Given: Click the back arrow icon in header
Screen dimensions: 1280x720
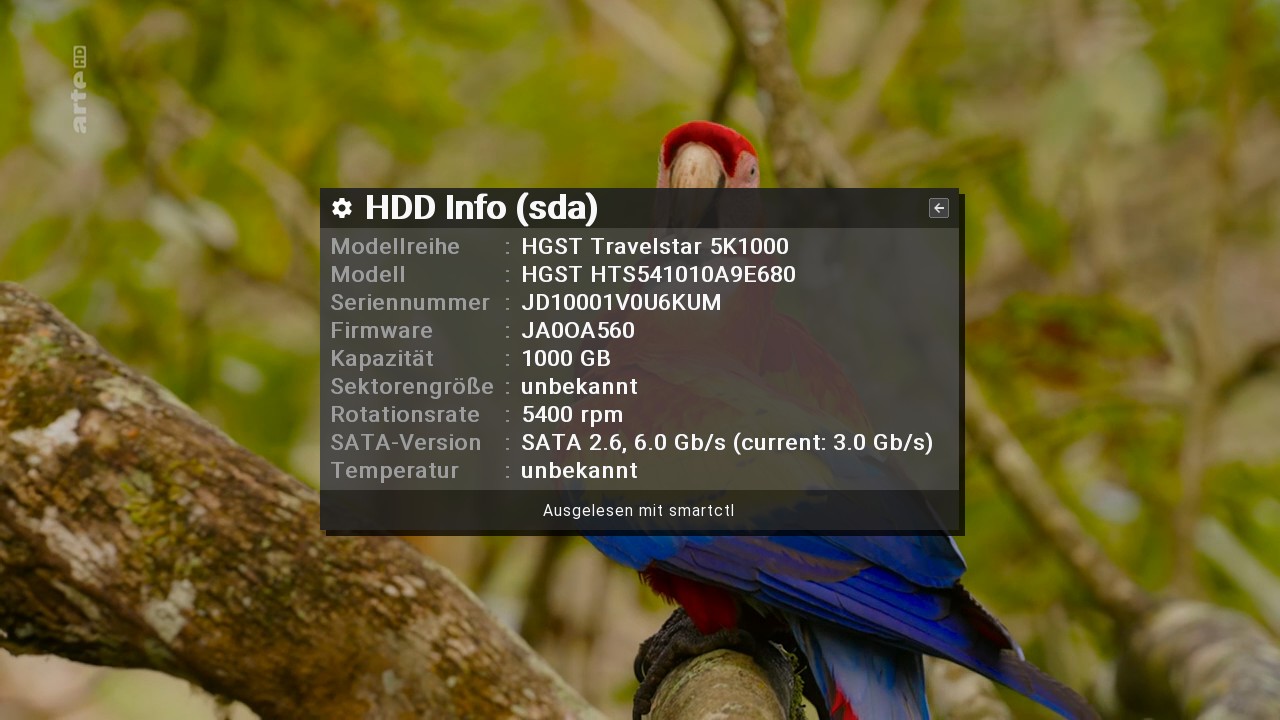Looking at the screenshot, I should (938, 208).
